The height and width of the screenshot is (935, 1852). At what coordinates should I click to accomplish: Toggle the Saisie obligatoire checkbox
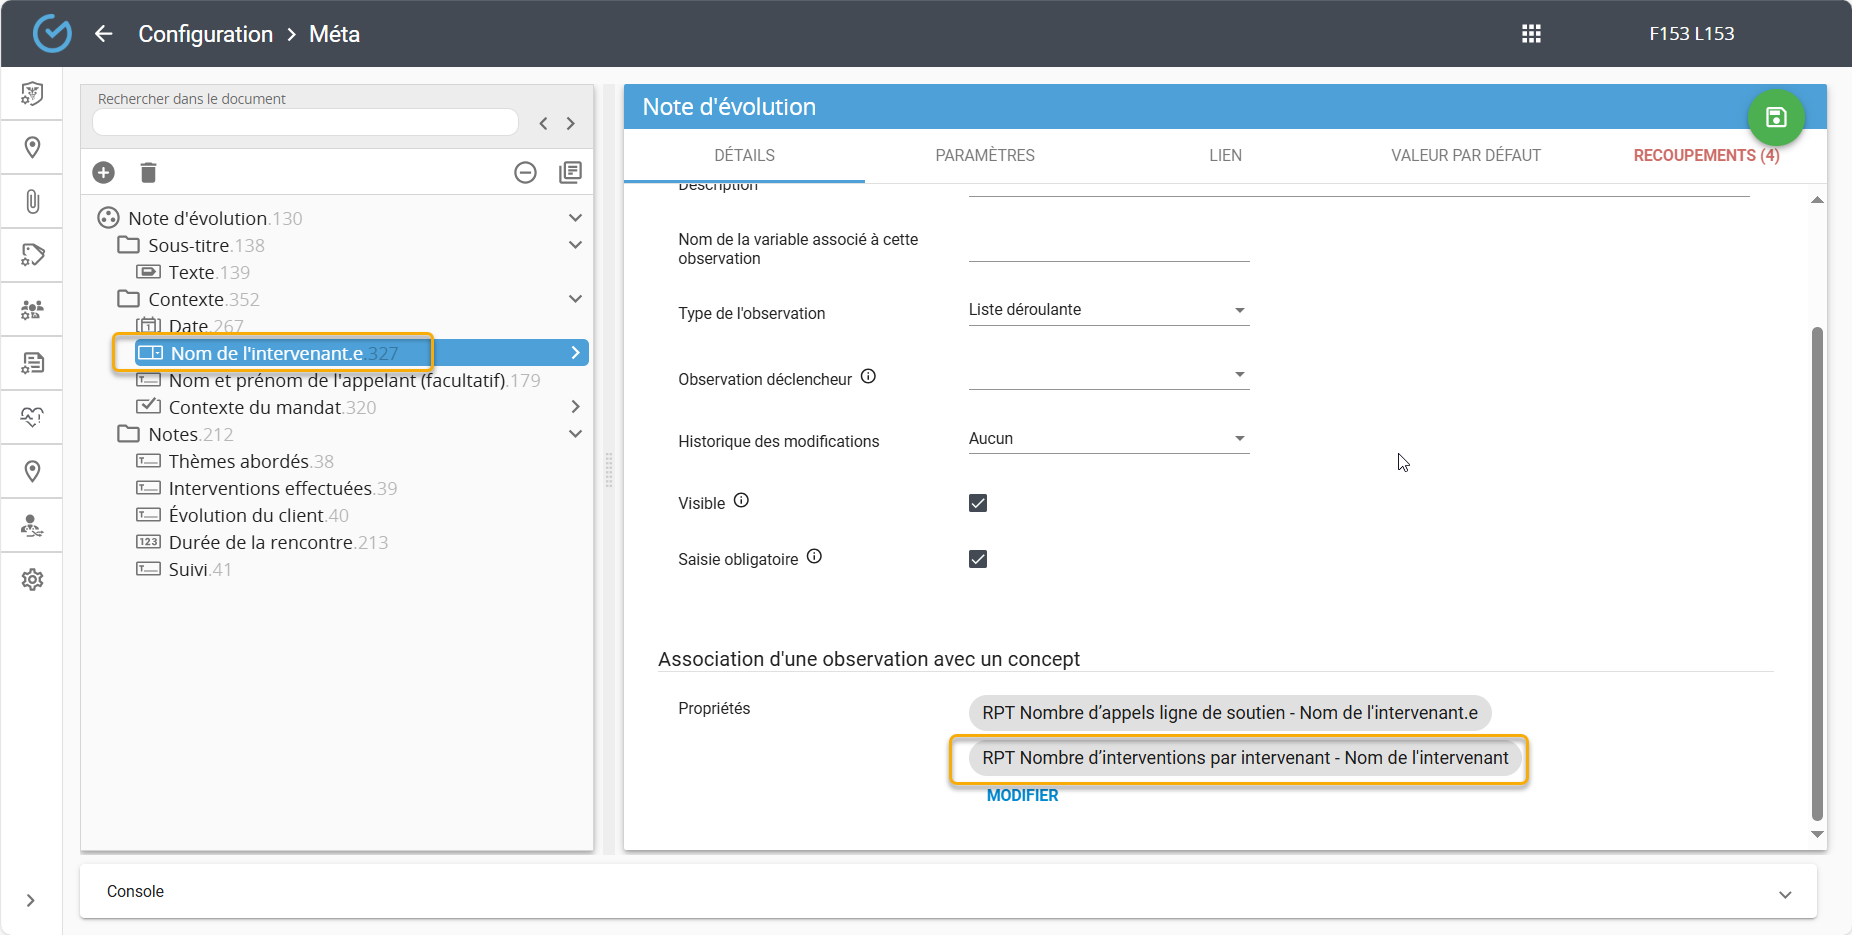point(978,559)
